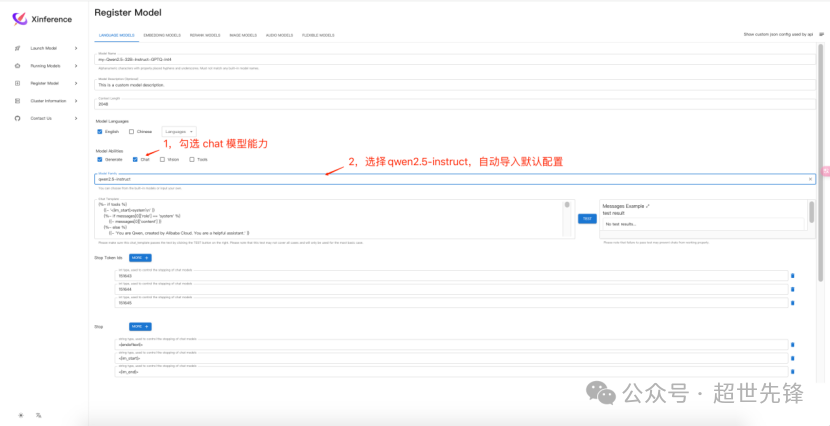The height and width of the screenshot is (426, 830).
Task: Click MORE + next to Stop
Action: coord(140,327)
